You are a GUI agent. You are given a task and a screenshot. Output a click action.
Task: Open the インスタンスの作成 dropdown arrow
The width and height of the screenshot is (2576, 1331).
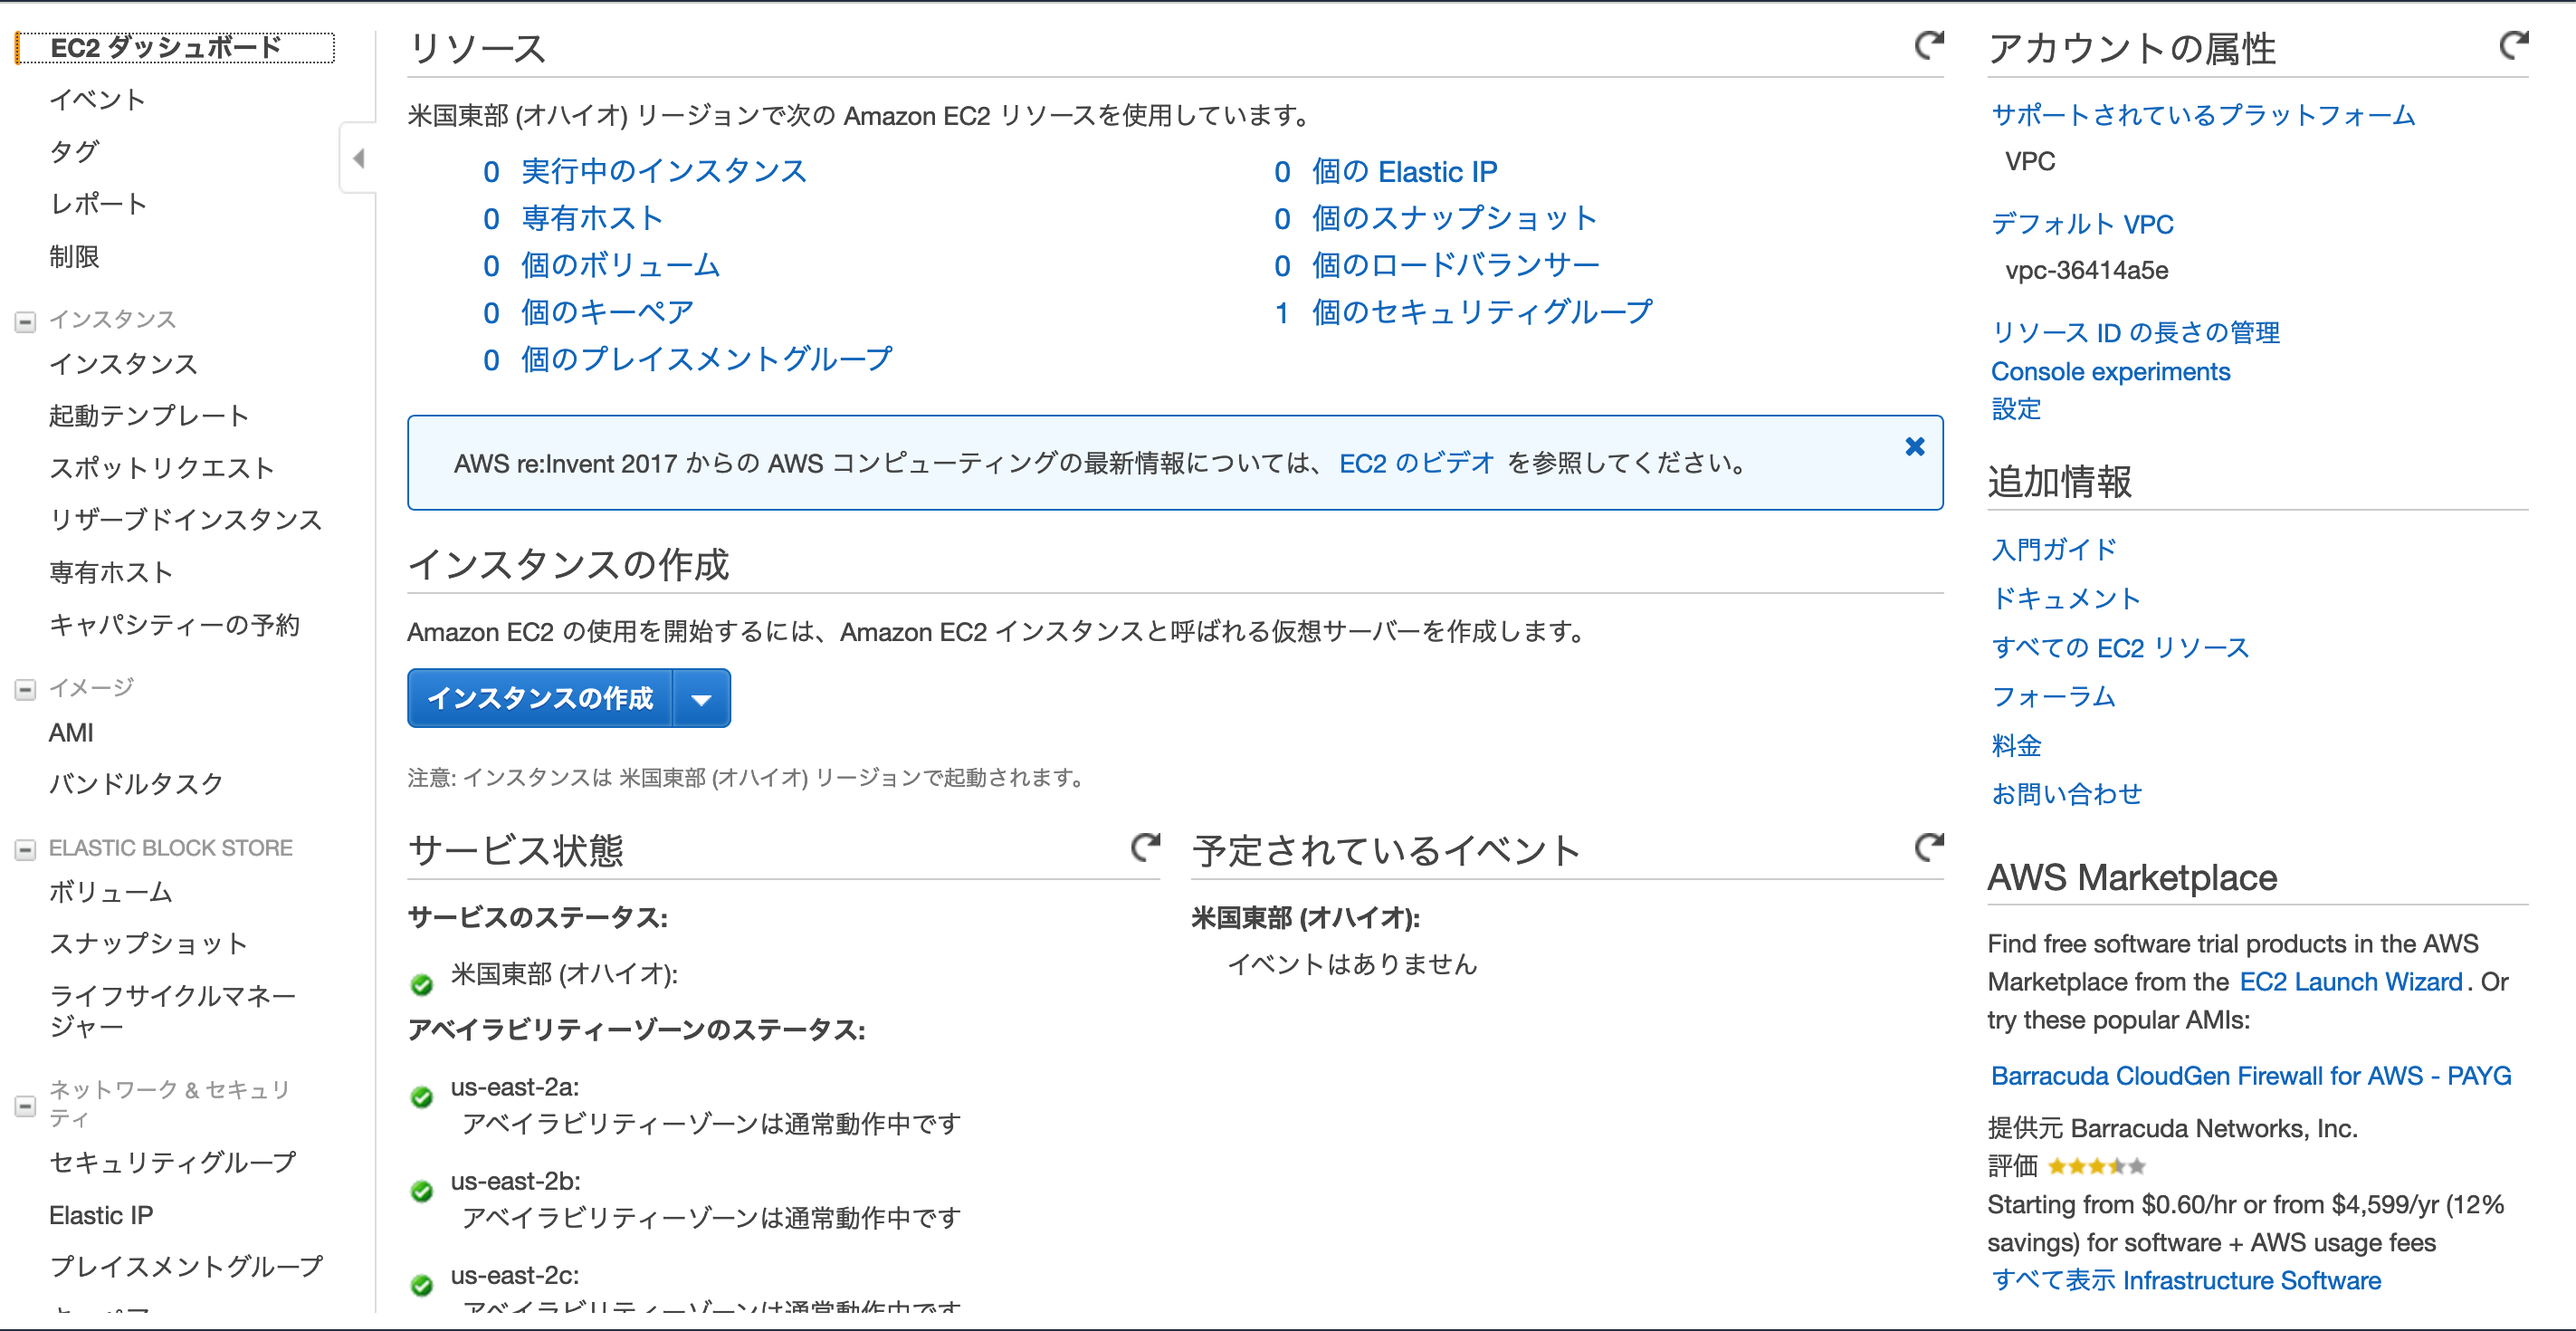pos(702,698)
